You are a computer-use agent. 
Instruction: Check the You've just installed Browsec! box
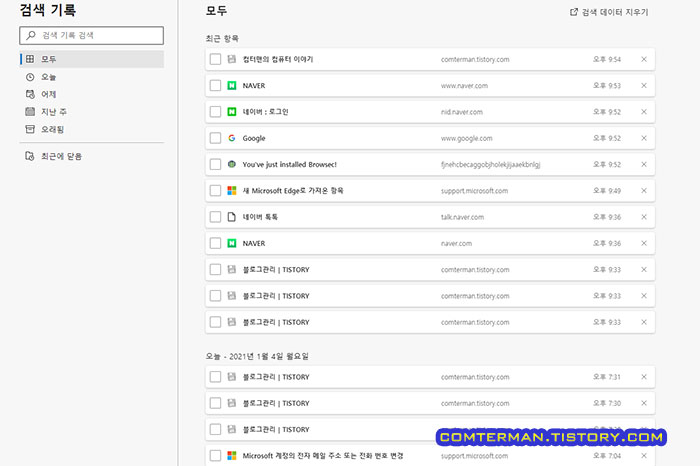pos(215,164)
